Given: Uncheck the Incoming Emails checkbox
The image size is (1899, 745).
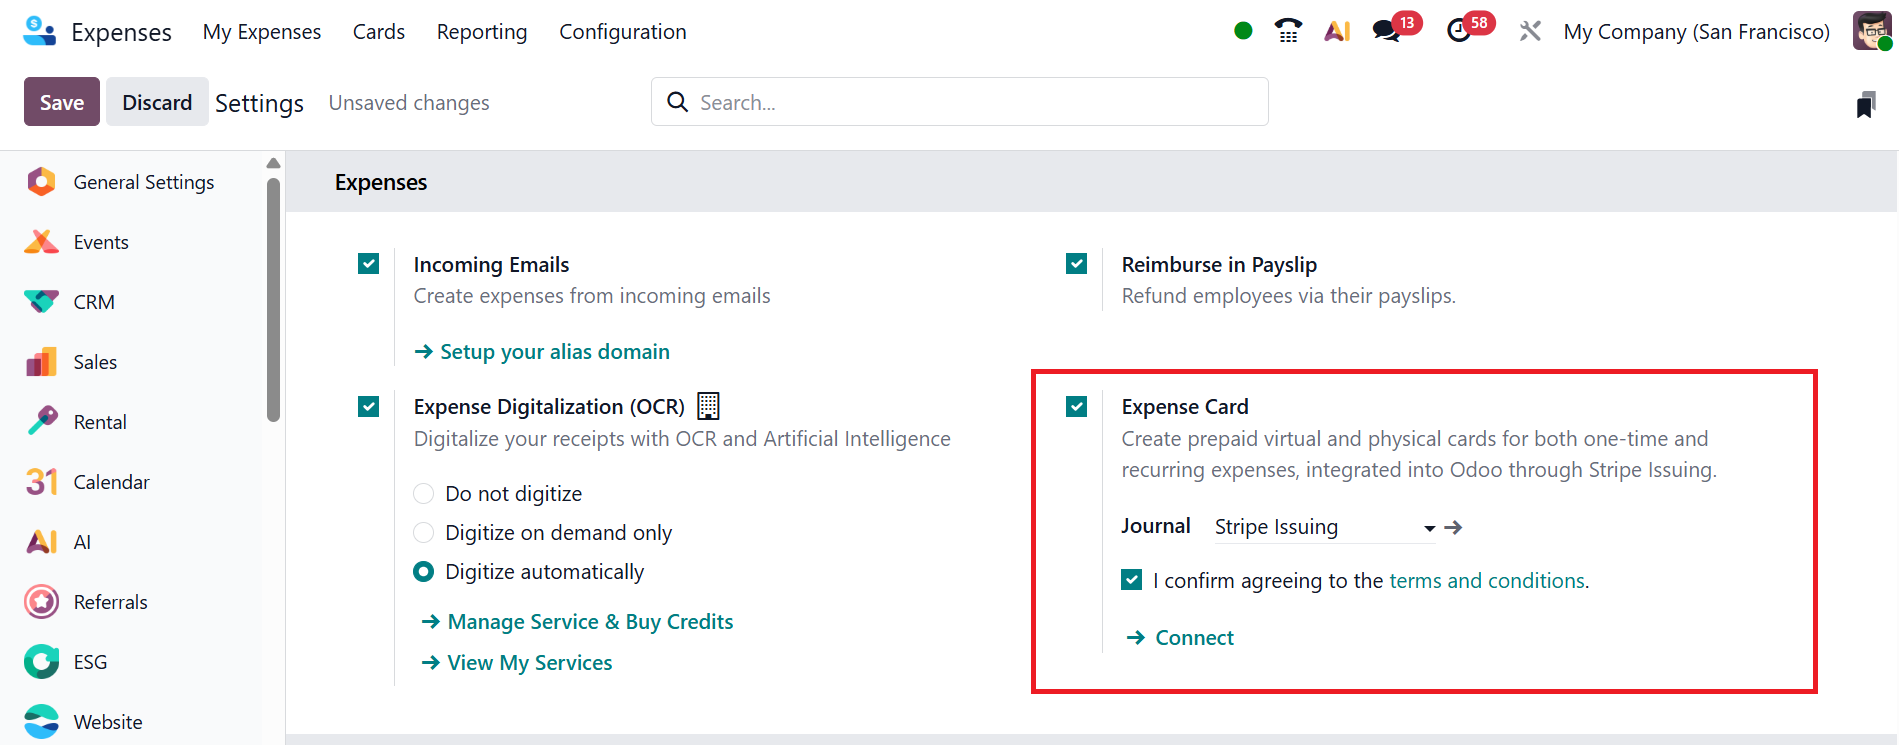Looking at the screenshot, I should pyautogui.click(x=369, y=264).
